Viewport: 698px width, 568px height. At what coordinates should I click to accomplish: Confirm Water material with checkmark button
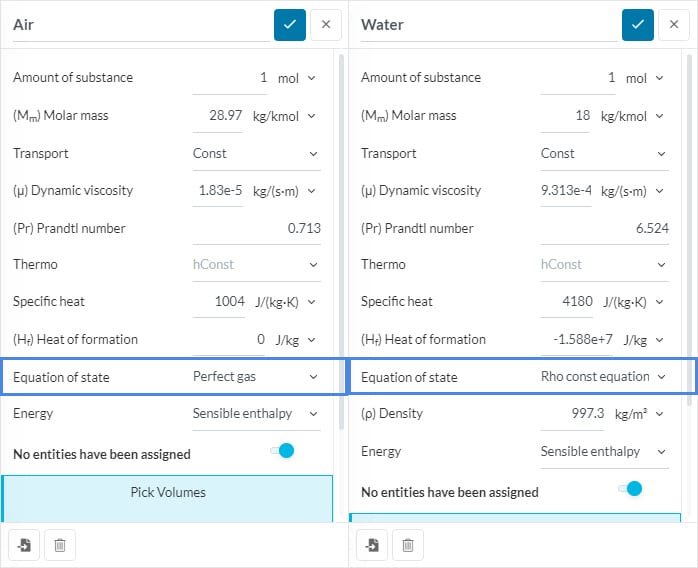(x=637, y=25)
